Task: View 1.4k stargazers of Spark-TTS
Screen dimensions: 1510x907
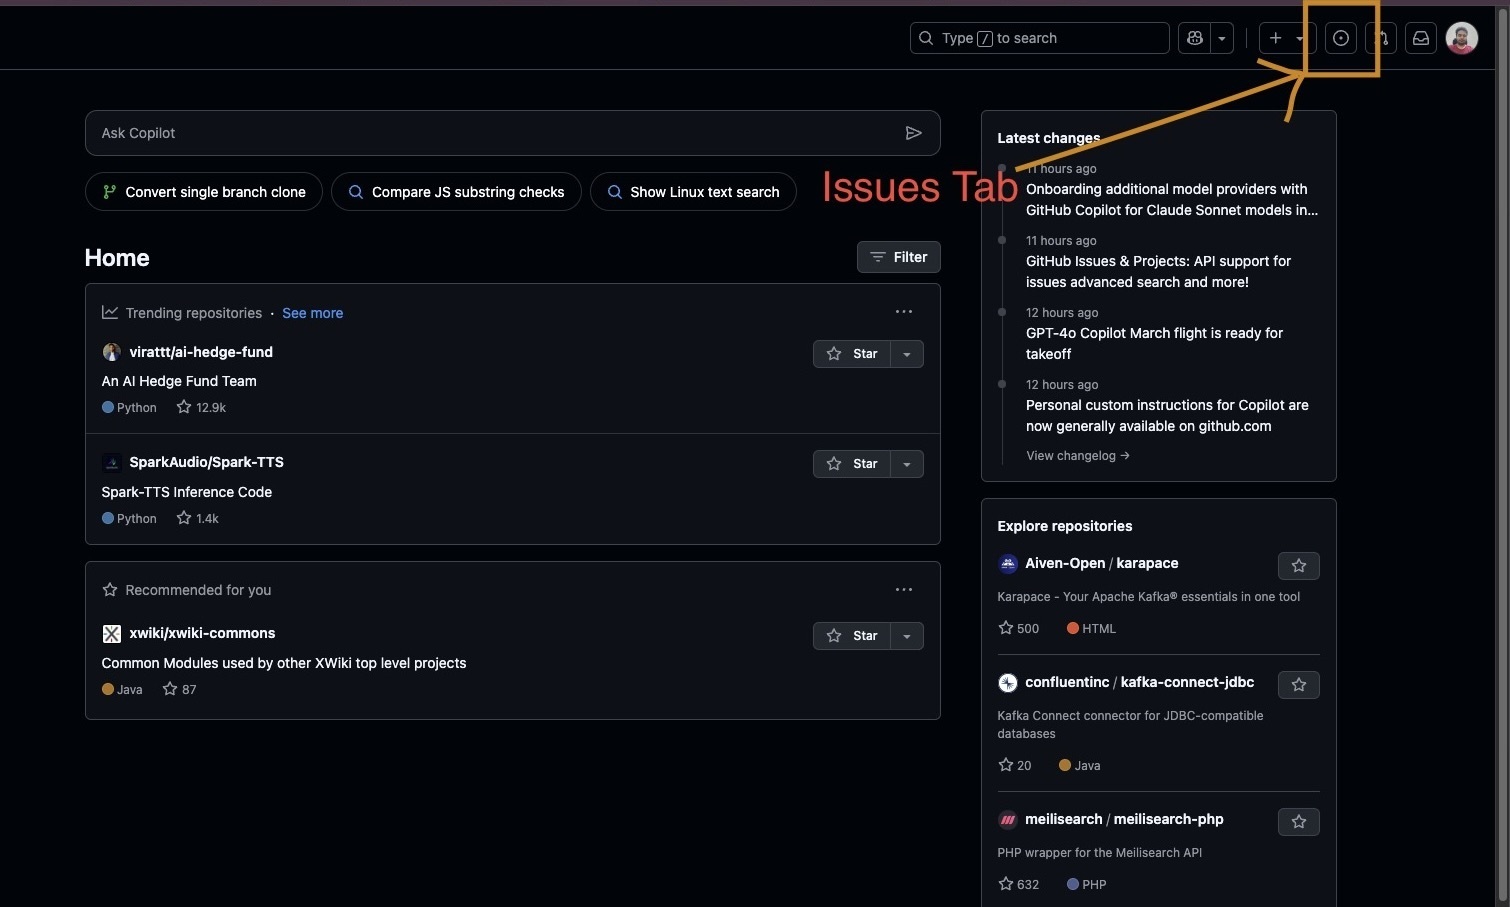Action: tap(197, 518)
